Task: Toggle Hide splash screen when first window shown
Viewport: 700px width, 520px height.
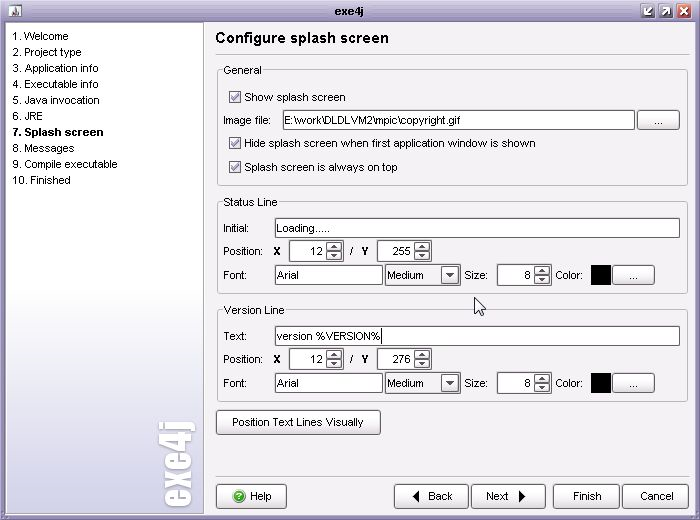Action: click(235, 143)
